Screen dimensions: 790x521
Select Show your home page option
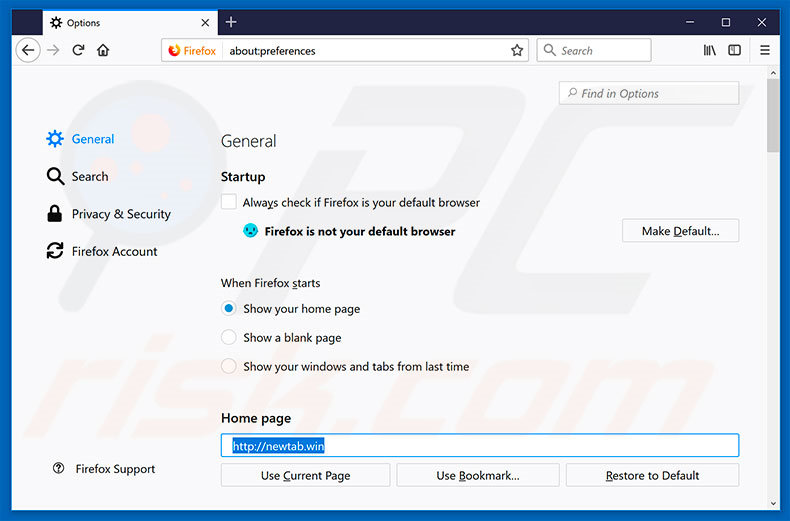229,308
